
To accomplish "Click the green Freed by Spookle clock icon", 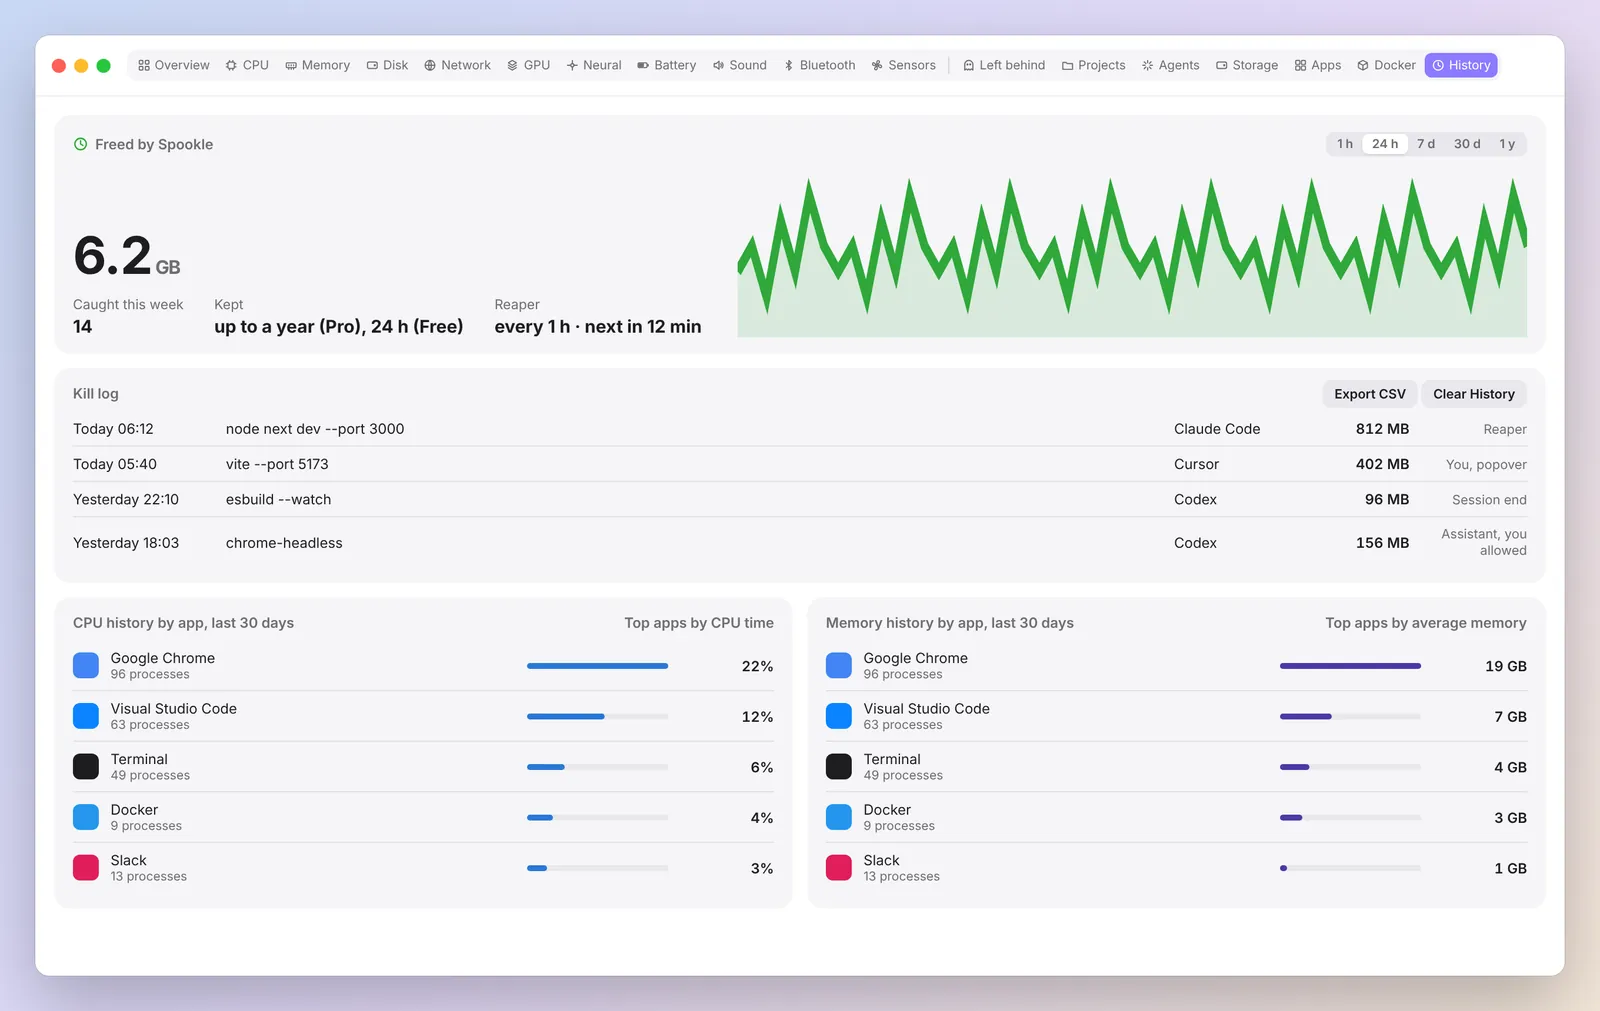I will 80,144.
